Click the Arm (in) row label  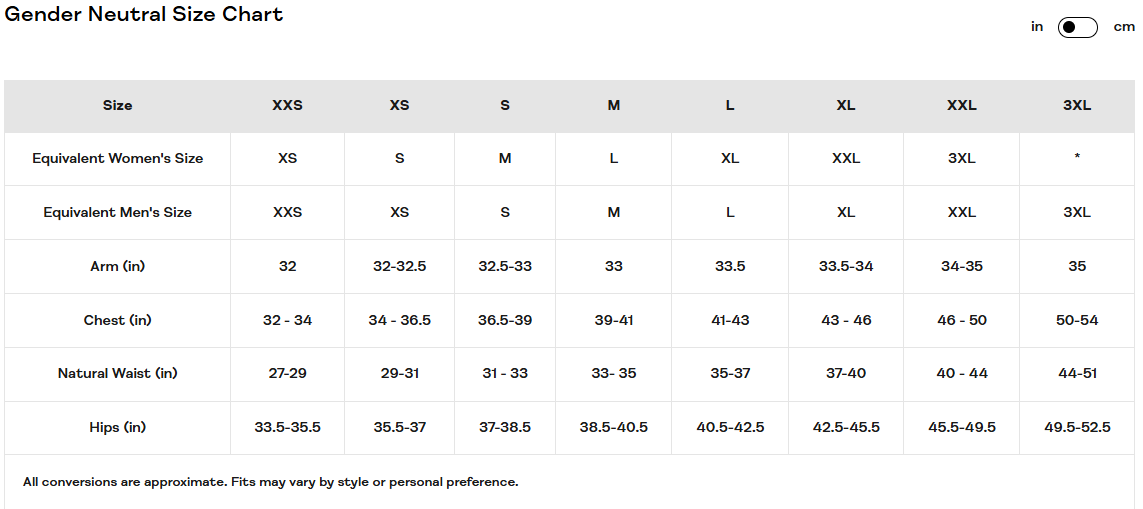point(117,266)
